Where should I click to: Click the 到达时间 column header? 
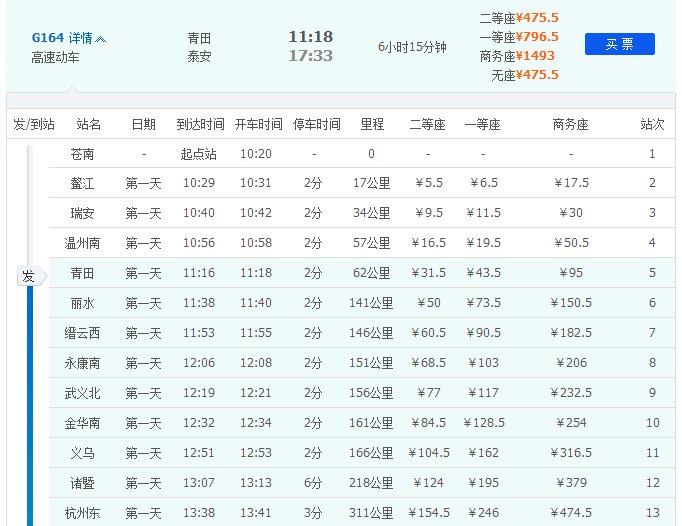click(200, 124)
